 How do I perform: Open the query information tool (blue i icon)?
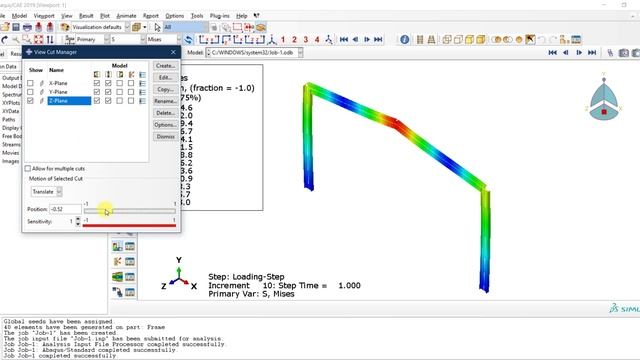(404, 40)
